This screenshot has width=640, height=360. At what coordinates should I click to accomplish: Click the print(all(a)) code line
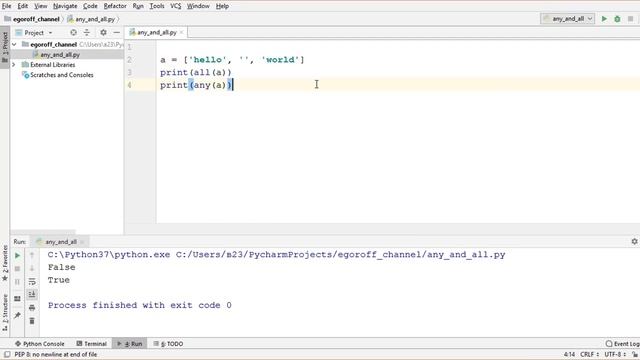pyautogui.click(x=196, y=72)
